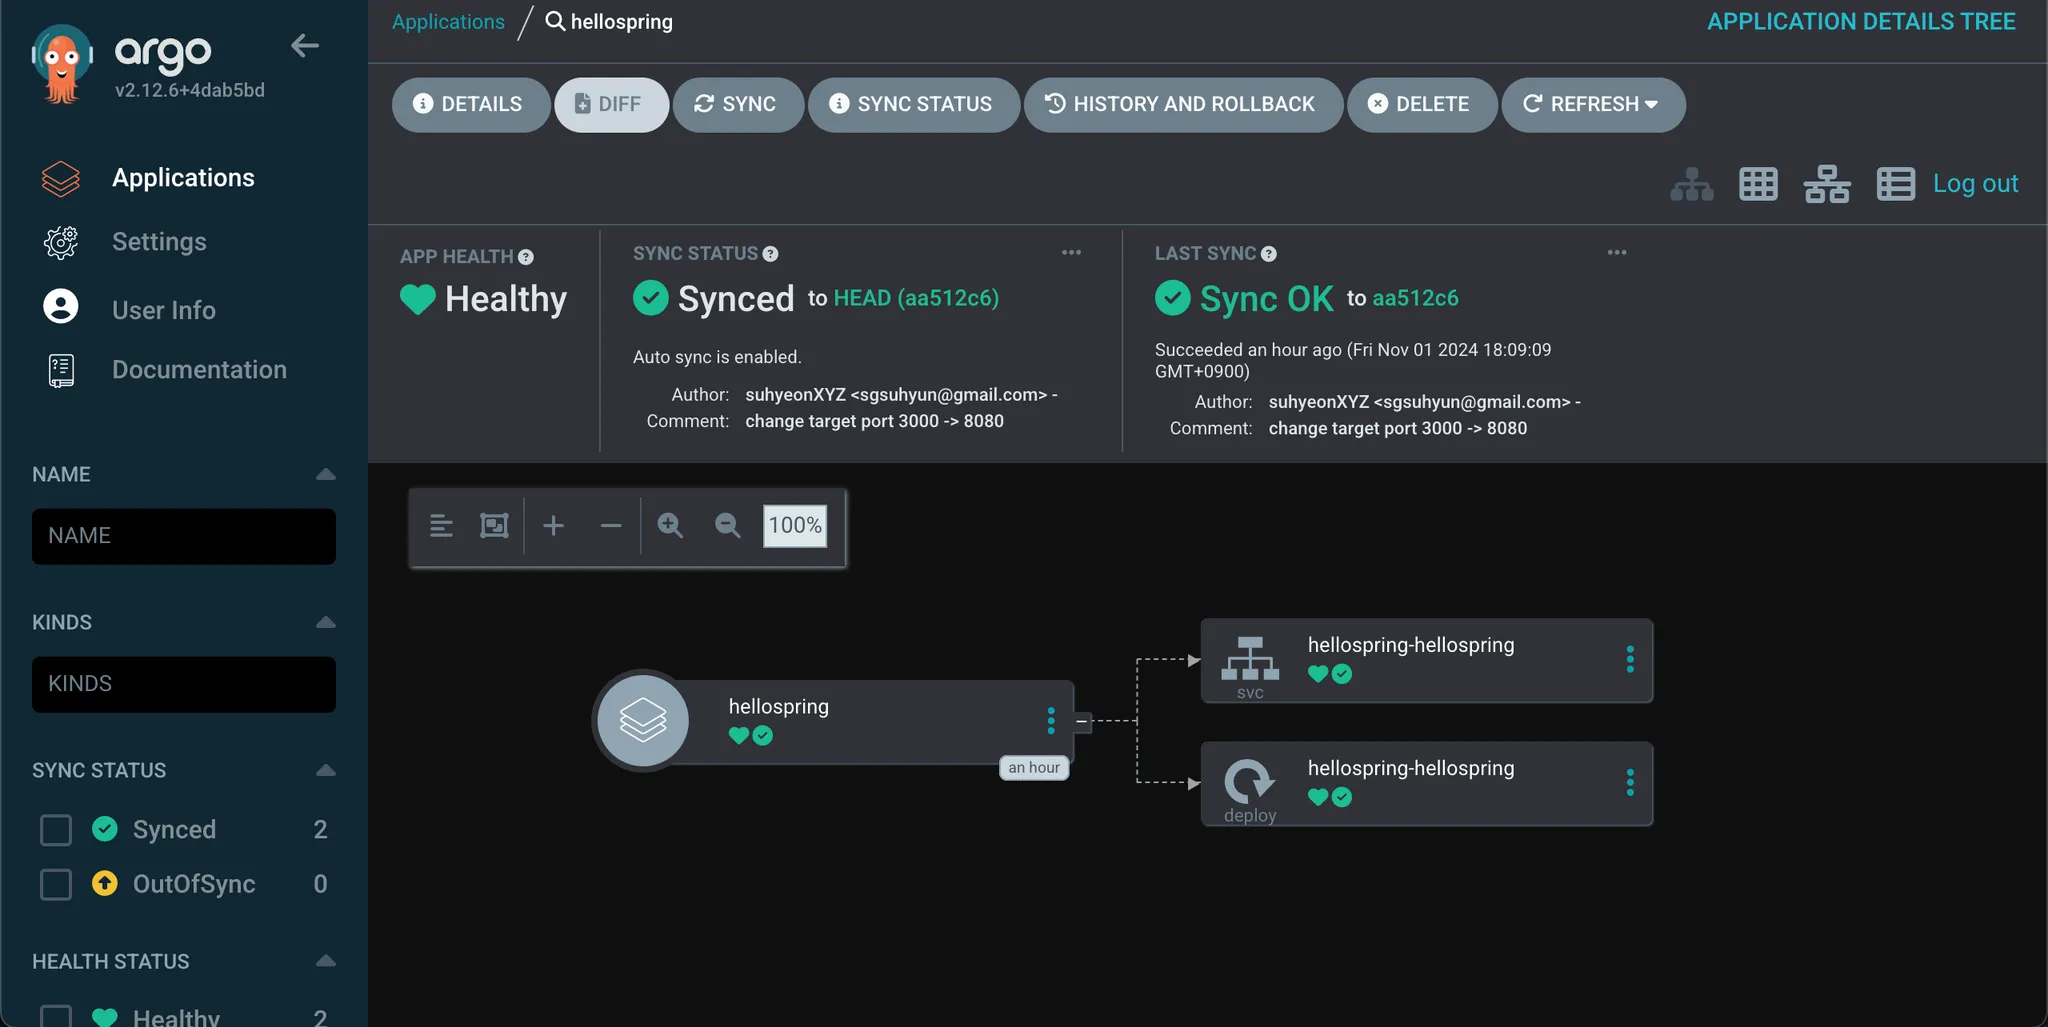The width and height of the screenshot is (2048, 1027).
Task: Click the deploy rotating-arrow icon
Action: [x=1250, y=781]
